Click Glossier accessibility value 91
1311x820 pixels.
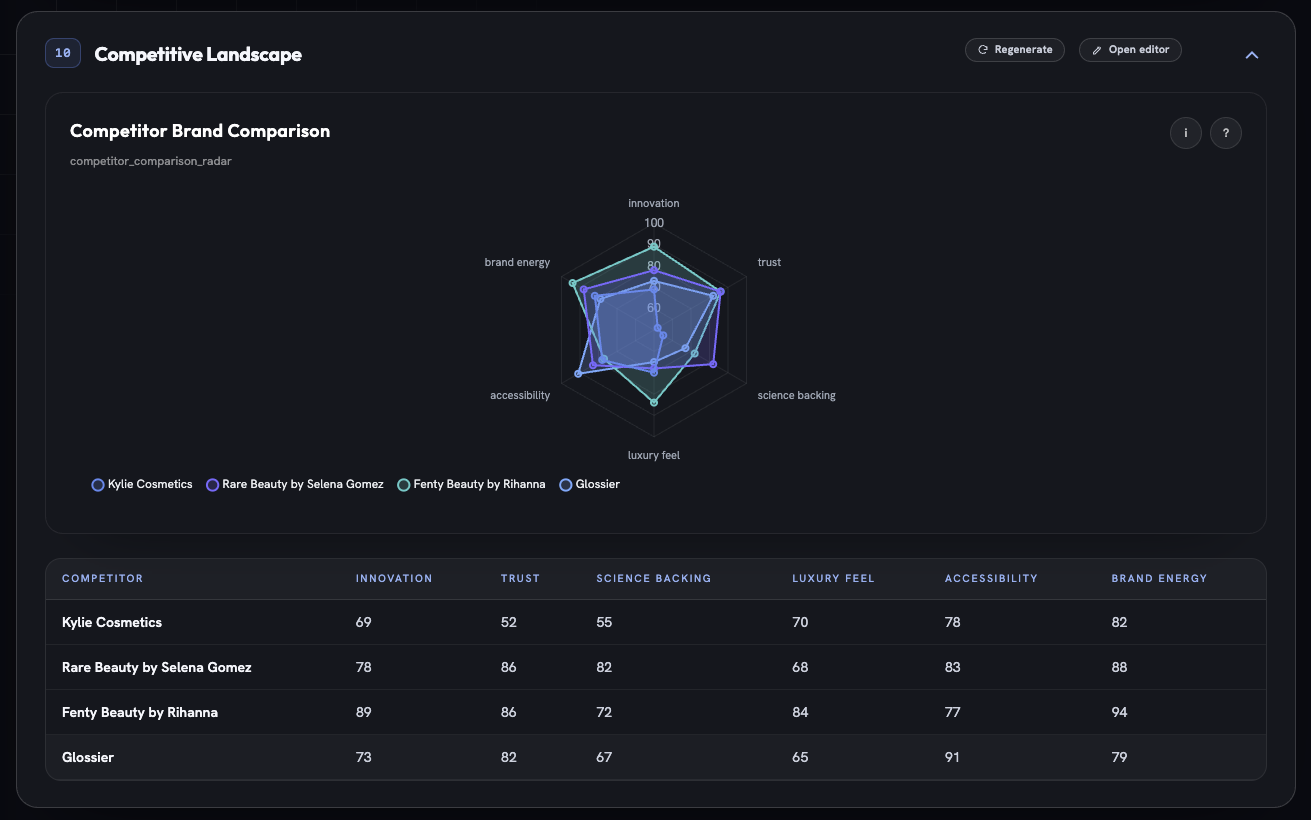pyautogui.click(x=952, y=757)
